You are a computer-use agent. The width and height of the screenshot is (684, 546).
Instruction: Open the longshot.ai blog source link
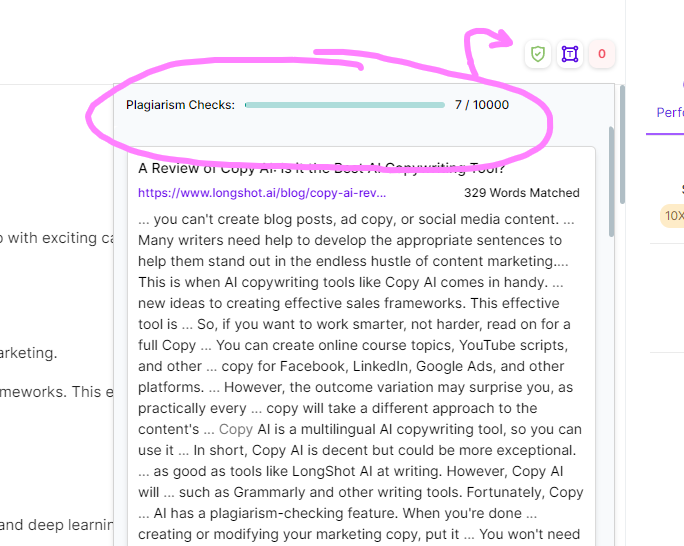pyautogui.click(x=262, y=193)
